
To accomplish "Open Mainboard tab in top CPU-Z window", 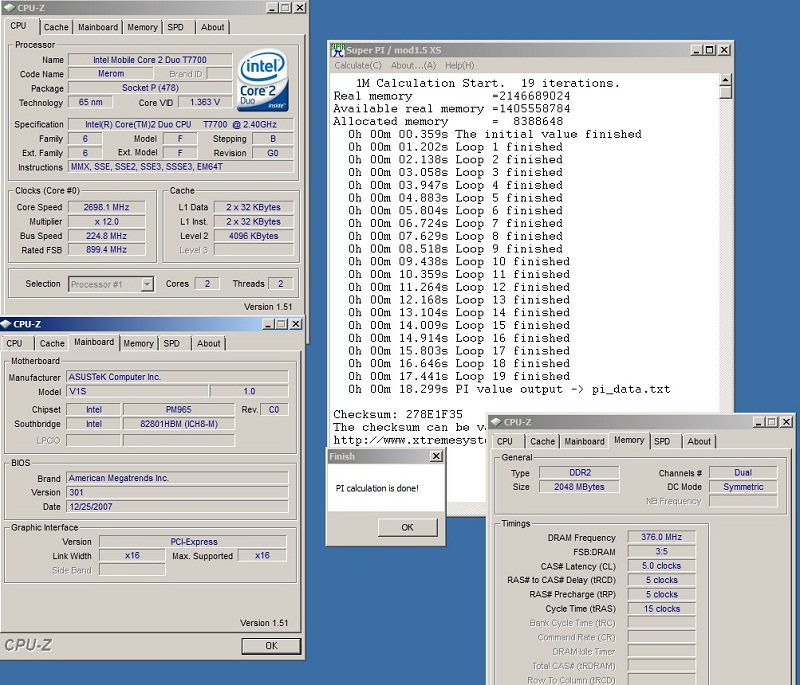I will (x=97, y=27).
